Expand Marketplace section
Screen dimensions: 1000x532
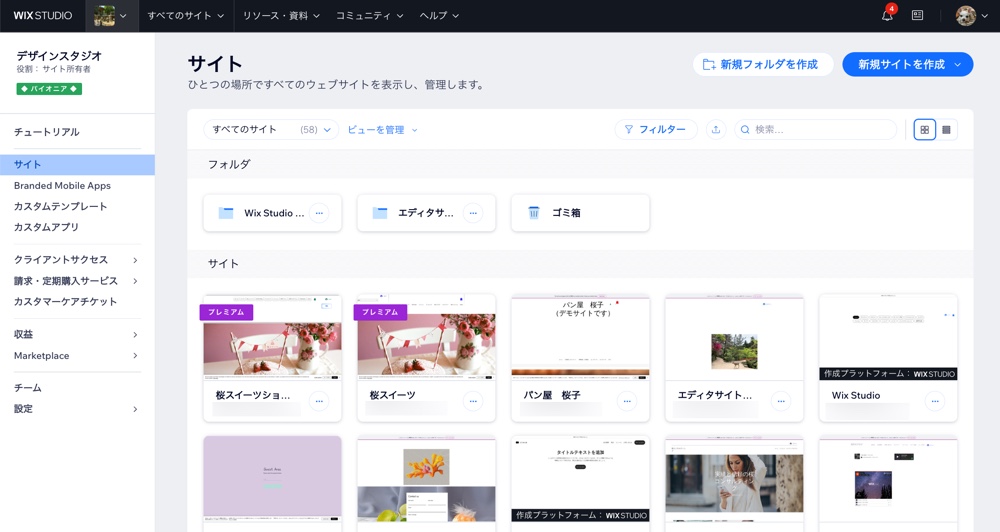[77, 356]
